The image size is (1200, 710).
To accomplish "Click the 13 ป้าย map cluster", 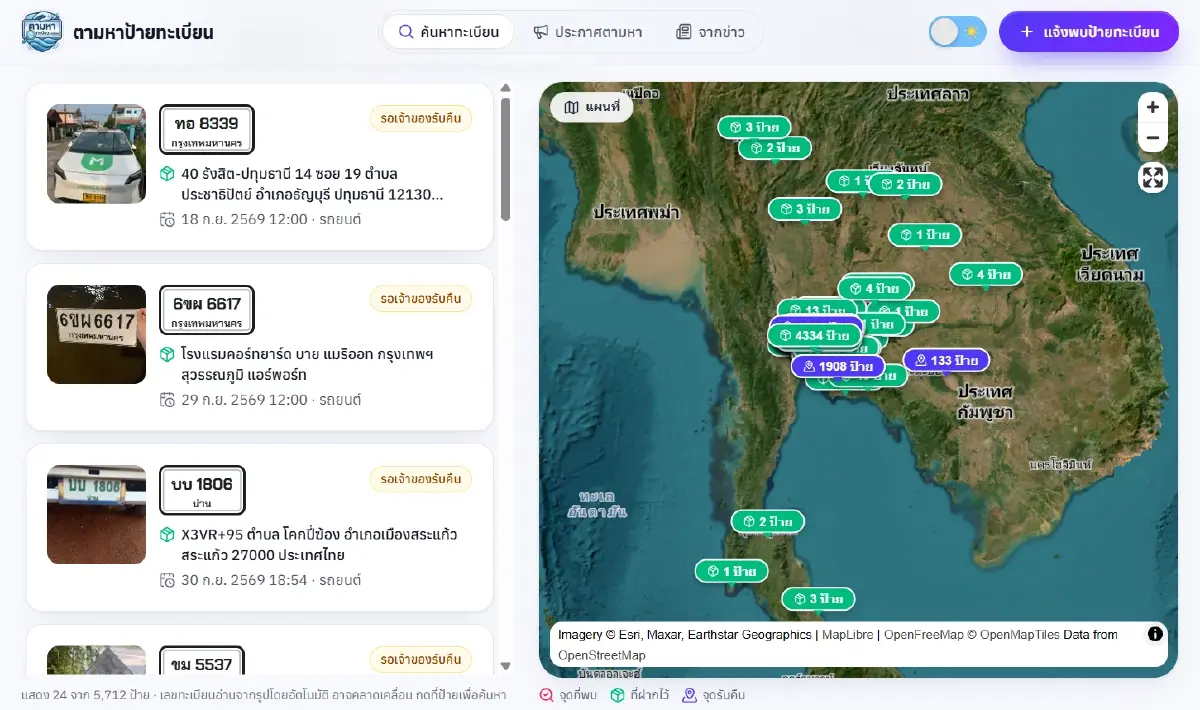I will point(818,309).
